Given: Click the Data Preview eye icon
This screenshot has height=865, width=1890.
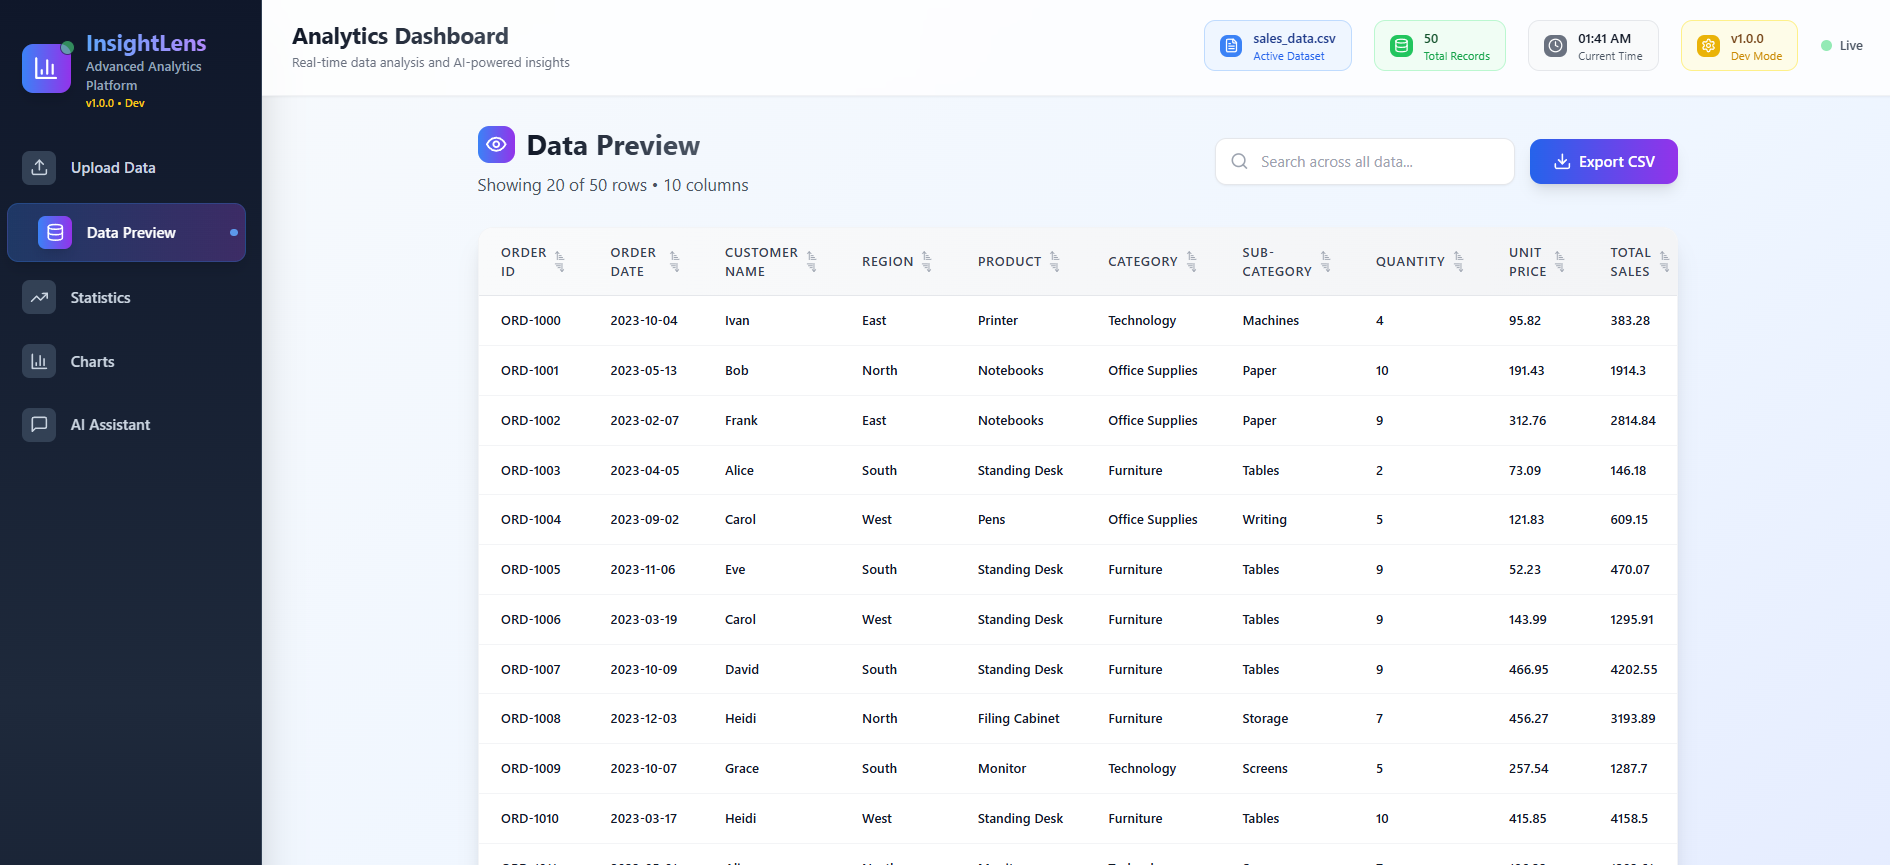Looking at the screenshot, I should (x=496, y=144).
